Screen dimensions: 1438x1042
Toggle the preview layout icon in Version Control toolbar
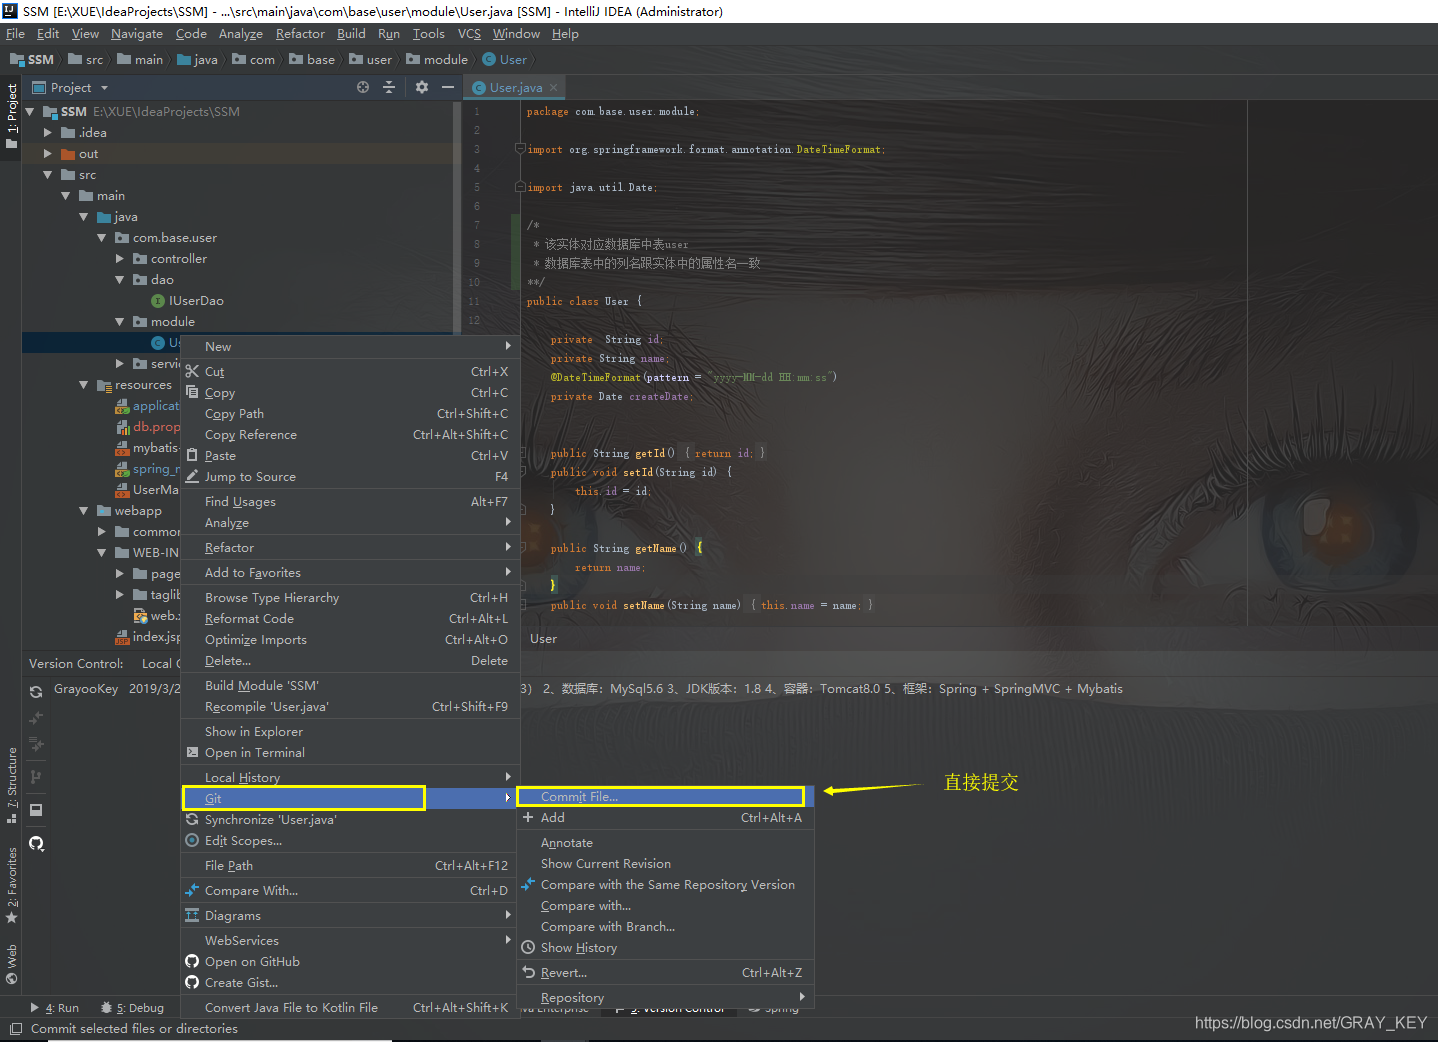[36, 810]
